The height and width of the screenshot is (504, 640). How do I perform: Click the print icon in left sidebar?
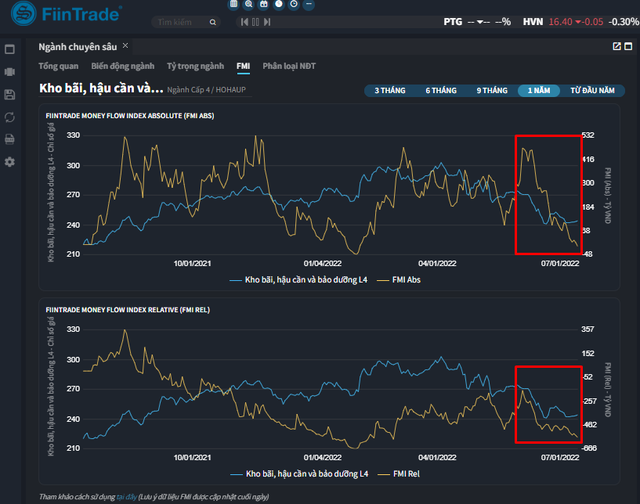pos(10,139)
